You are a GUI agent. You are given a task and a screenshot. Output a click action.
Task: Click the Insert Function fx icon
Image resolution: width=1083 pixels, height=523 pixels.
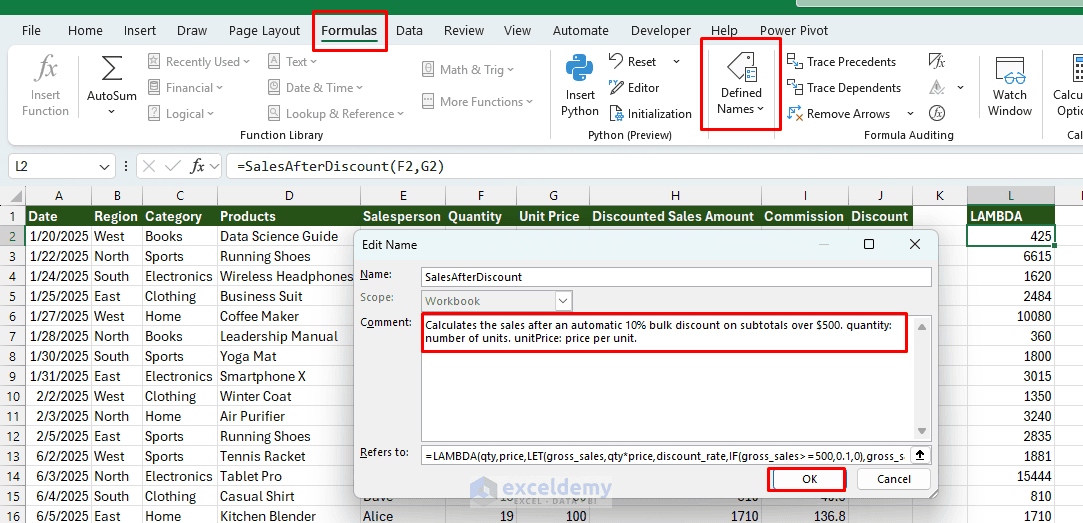(x=46, y=69)
